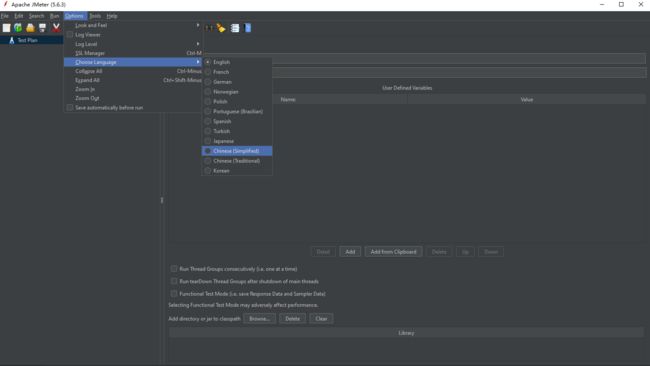Click the Up button under the variables table
The height and width of the screenshot is (366, 650).
tap(465, 252)
